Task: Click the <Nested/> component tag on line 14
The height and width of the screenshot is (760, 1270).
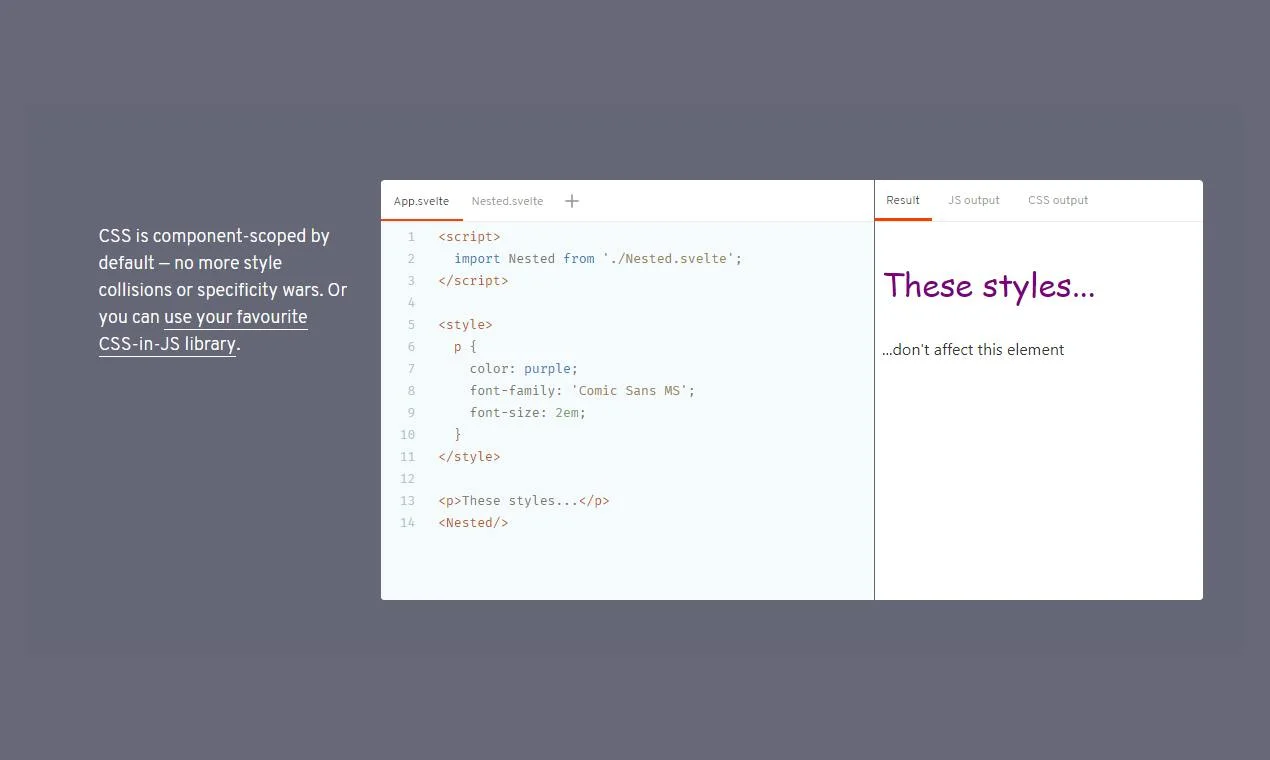Action: click(473, 523)
